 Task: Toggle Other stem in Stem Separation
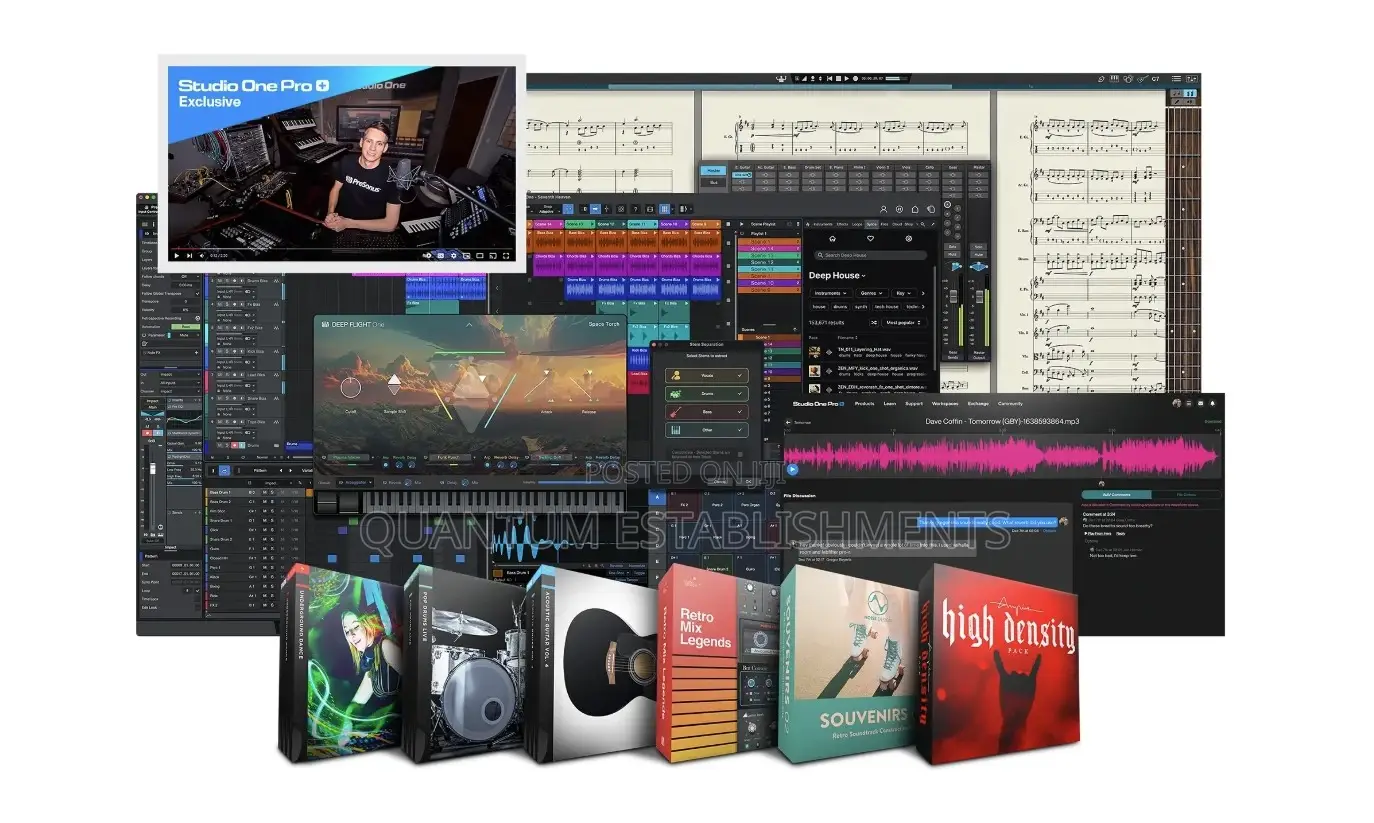click(707, 430)
